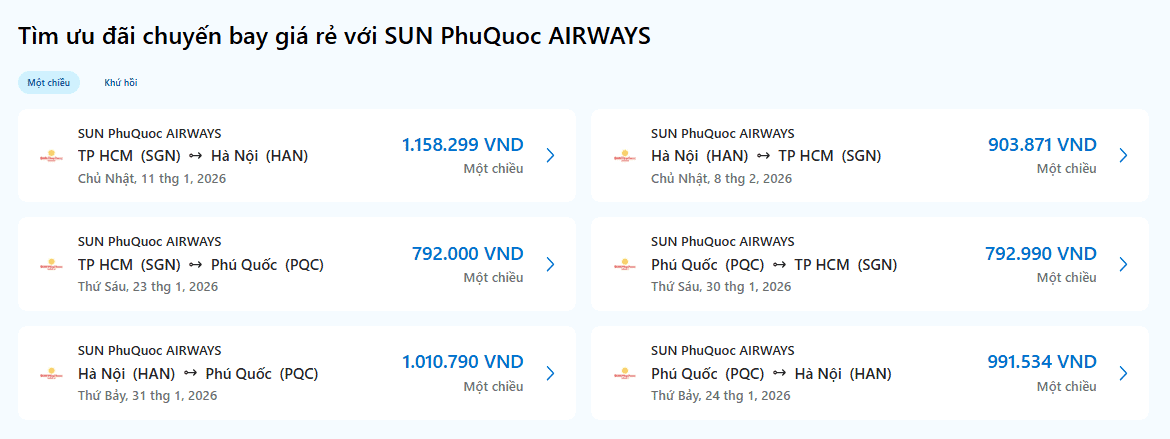Viewport: 1170px width, 439px height.
Task: Open chevron arrow for 1.158.299 VND flight
Action: coord(550,156)
